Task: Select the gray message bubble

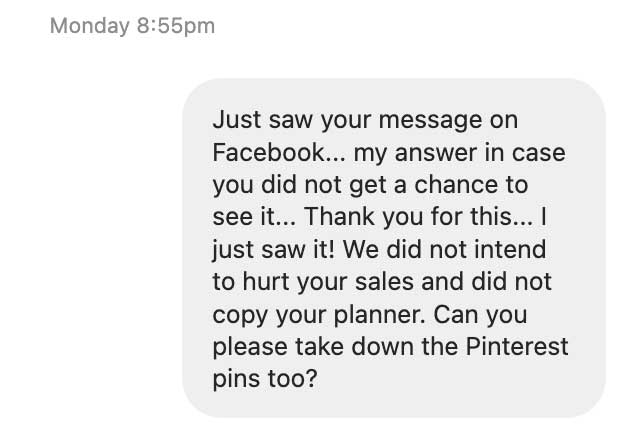Action: tap(394, 248)
